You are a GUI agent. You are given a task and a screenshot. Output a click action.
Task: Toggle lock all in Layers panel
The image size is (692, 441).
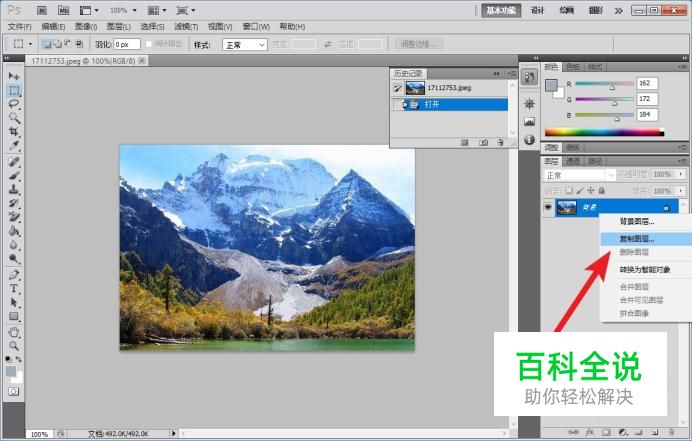click(601, 191)
